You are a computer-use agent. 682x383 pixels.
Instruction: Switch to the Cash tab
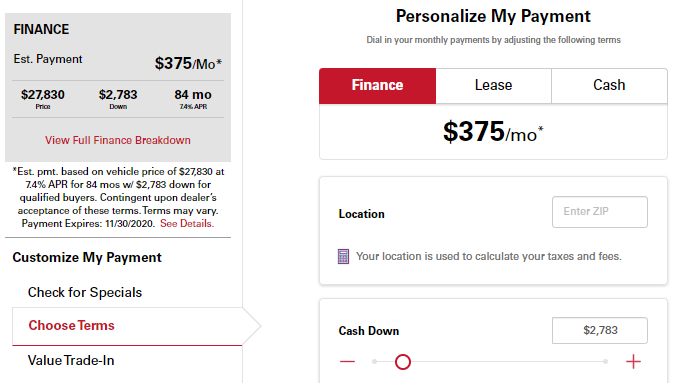tap(609, 85)
